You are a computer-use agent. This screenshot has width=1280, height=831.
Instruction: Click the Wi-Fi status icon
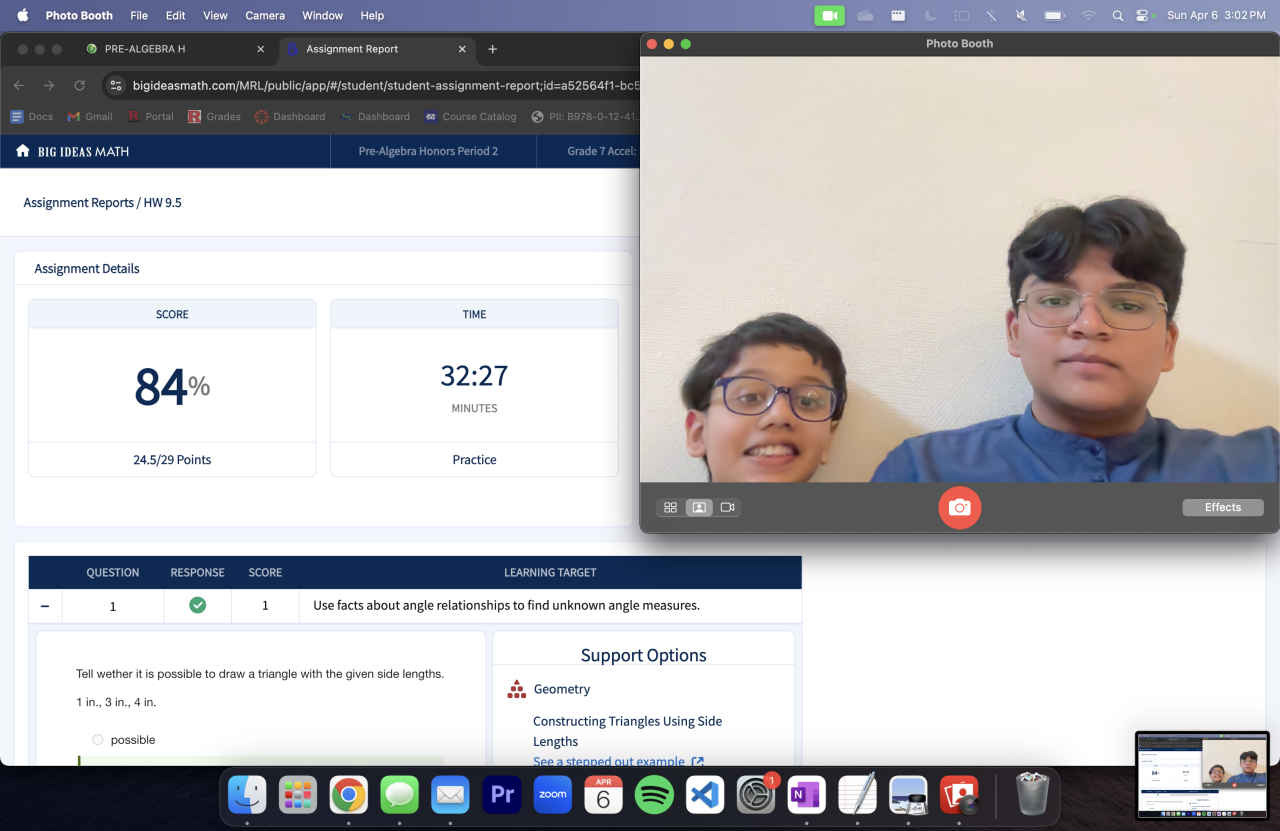pyautogui.click(x=1088, y=16)
